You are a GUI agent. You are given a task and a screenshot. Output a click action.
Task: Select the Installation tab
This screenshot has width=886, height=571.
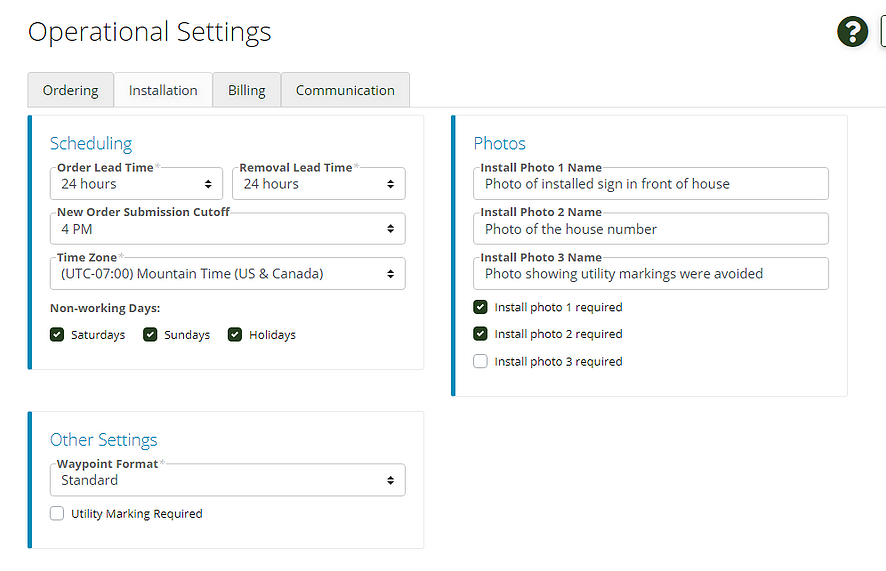tap(163, 90)
